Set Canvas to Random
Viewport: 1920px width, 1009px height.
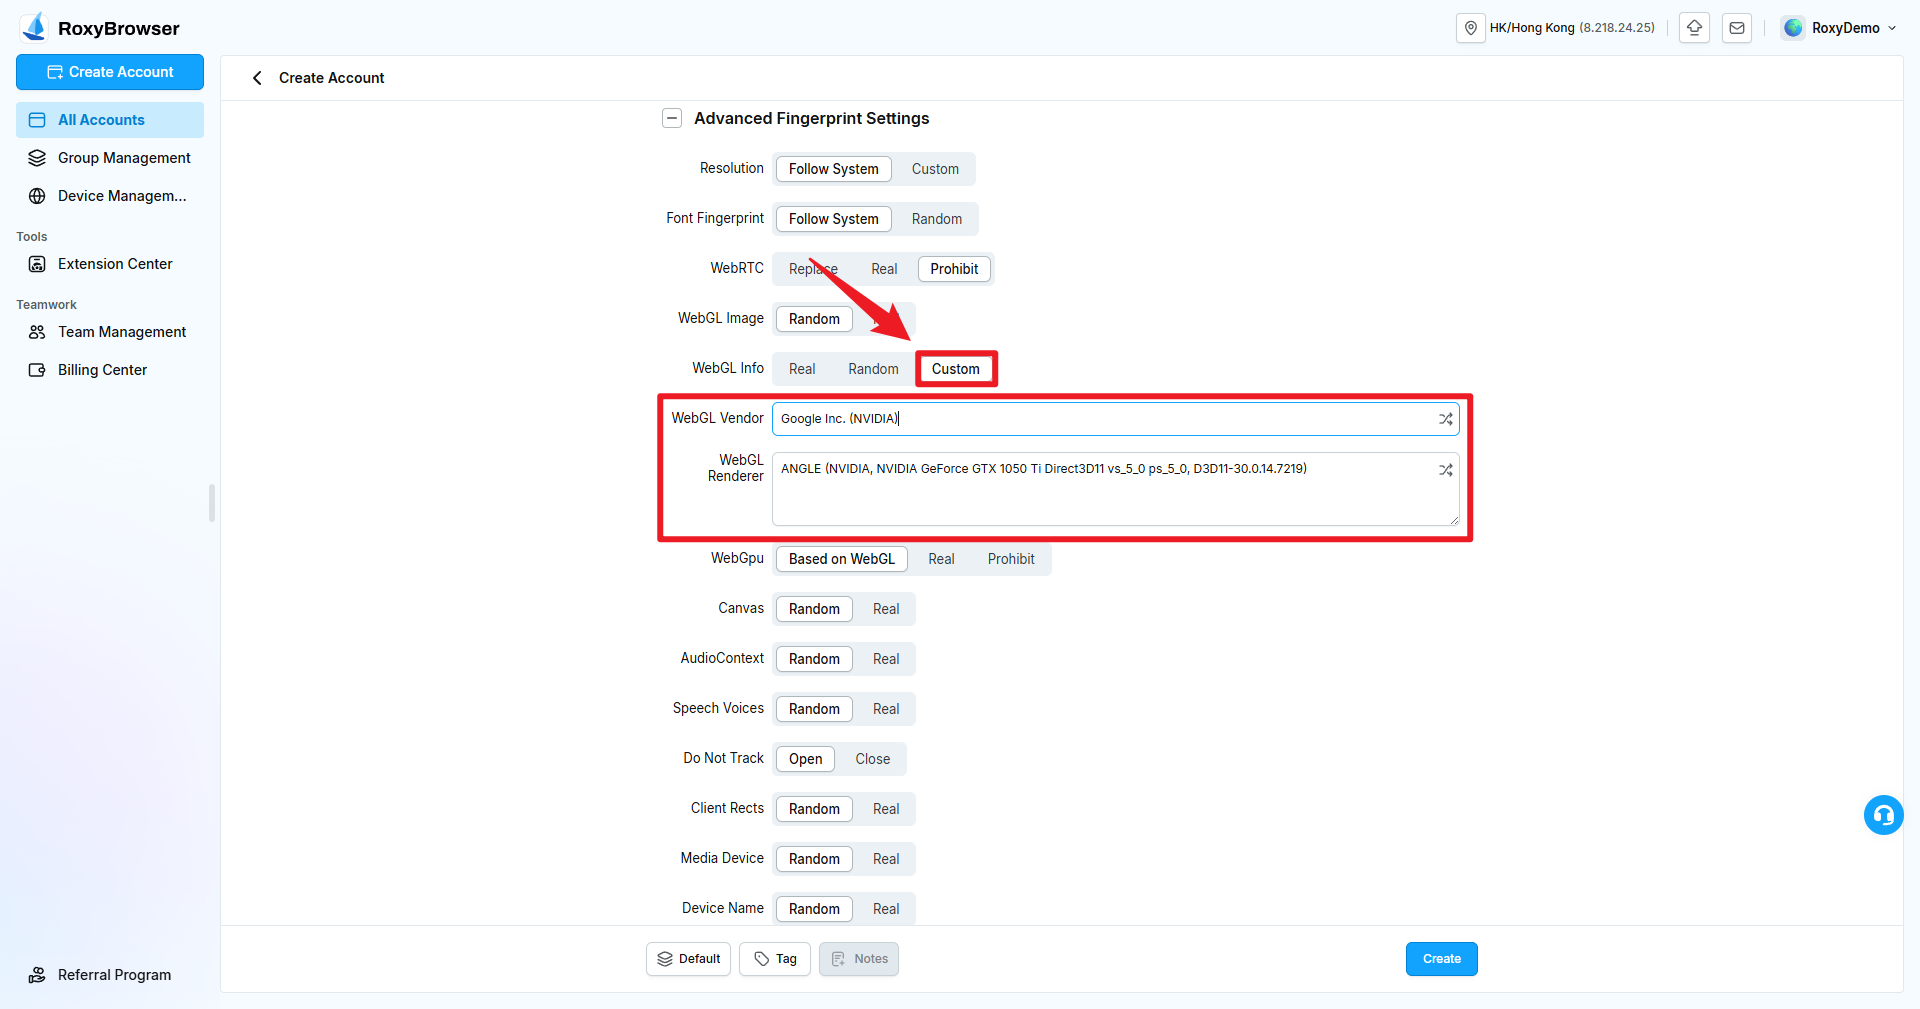[x=814, y=609]
